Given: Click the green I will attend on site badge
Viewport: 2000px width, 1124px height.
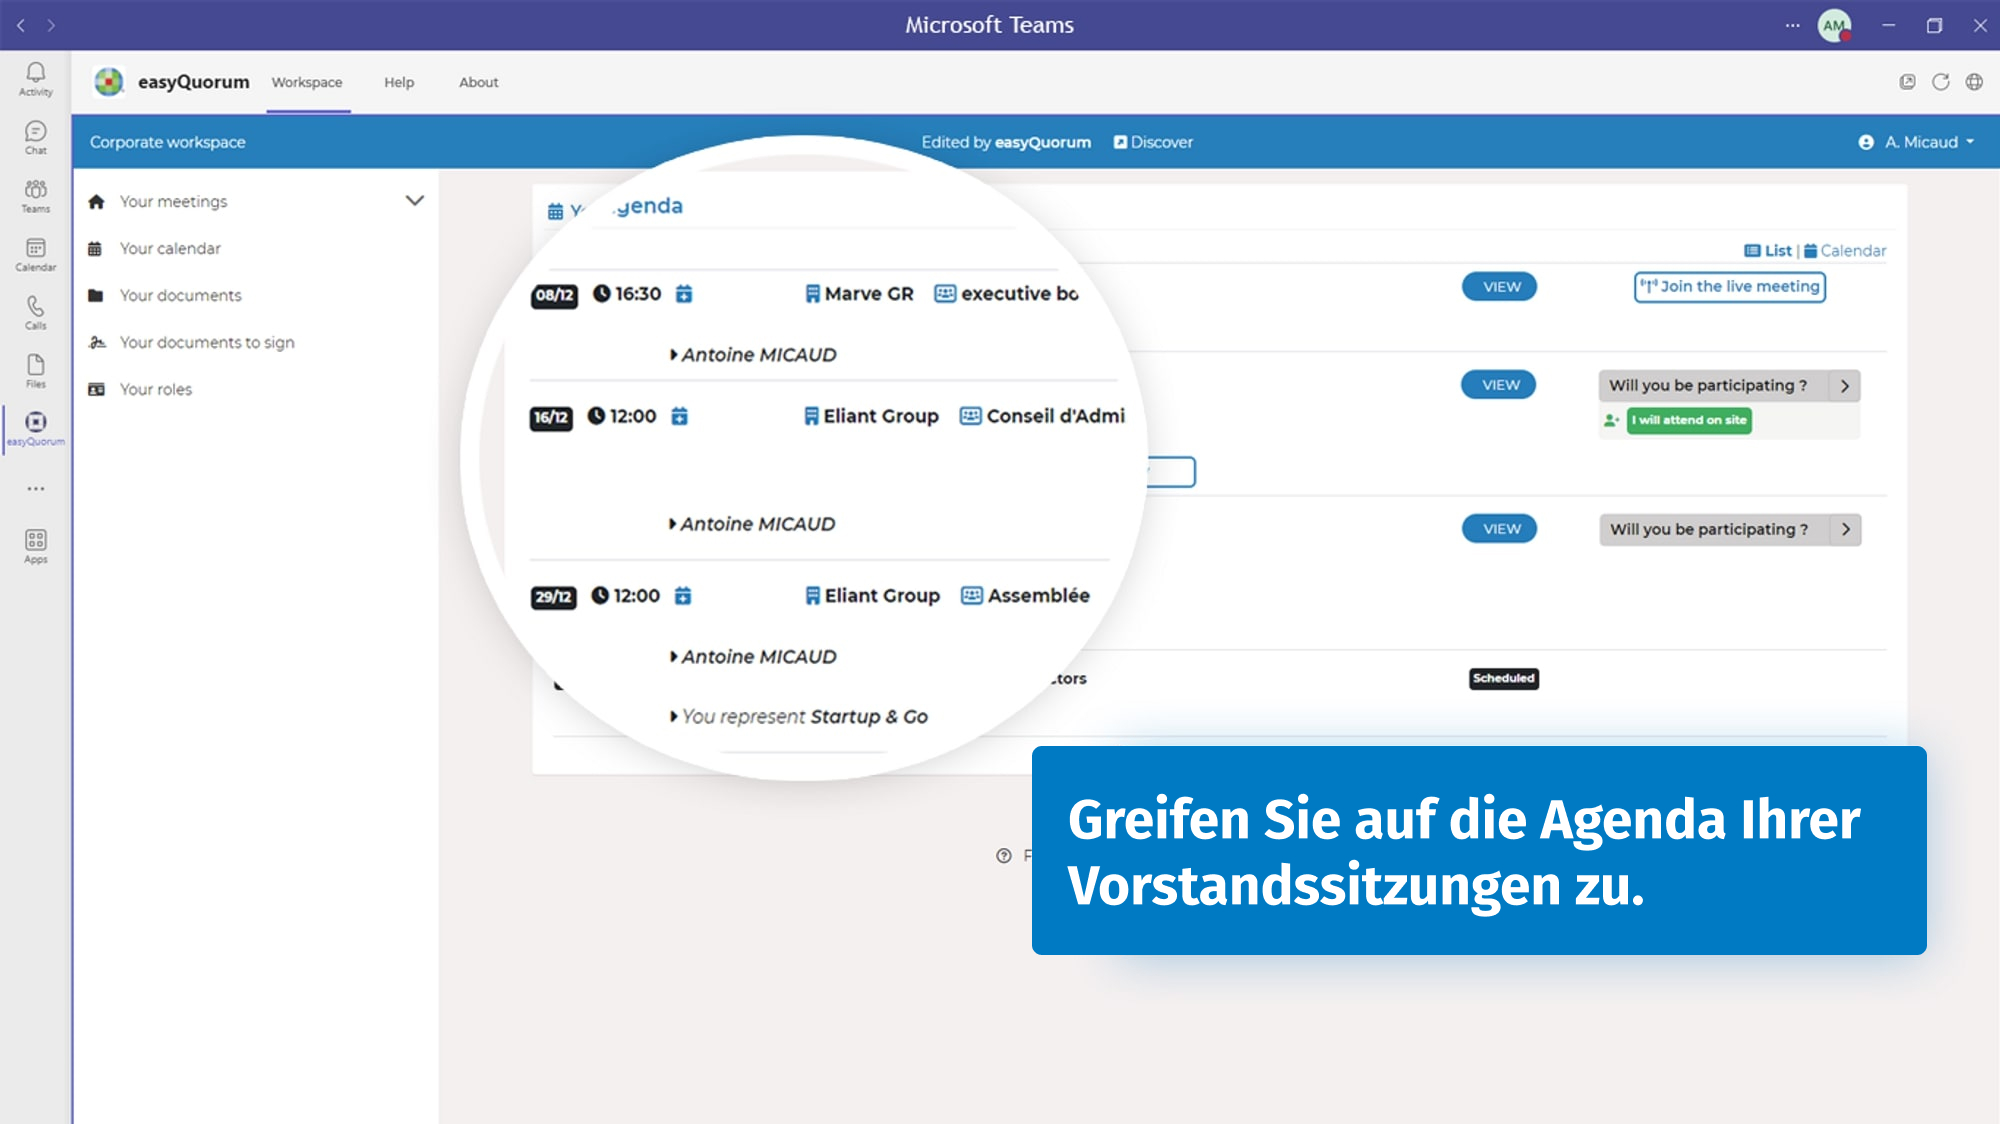Looking at the screenshot, I should pos(1689,420).
